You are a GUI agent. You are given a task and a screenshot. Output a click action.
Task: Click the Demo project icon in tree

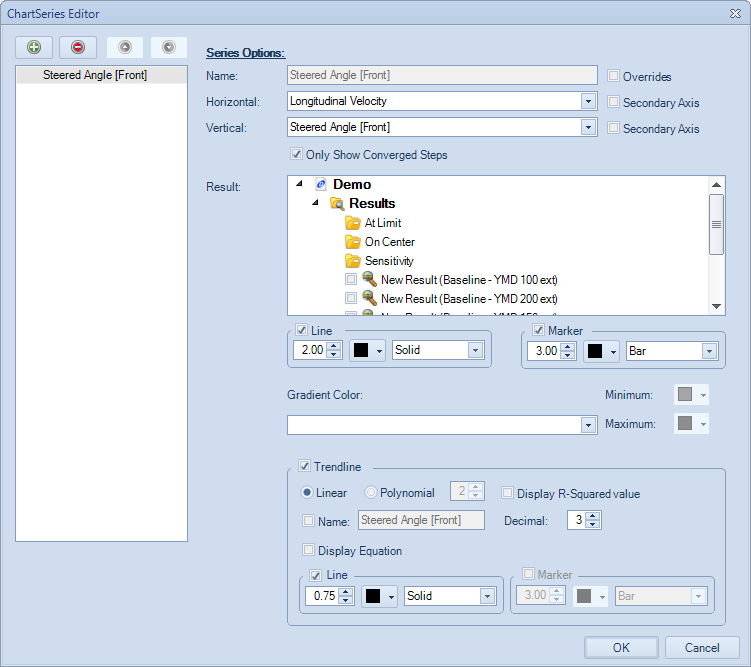321,184
